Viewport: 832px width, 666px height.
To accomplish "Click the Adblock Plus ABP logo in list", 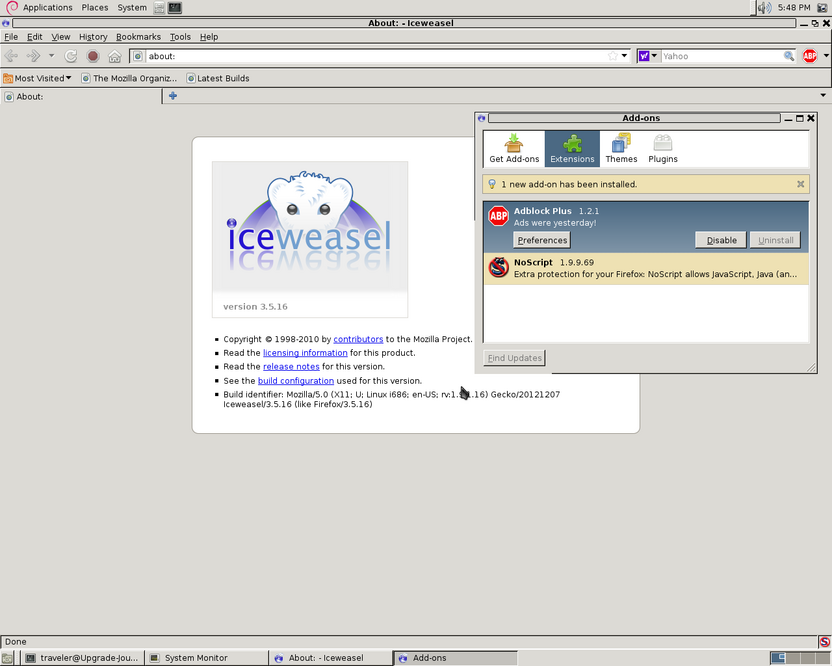I will (x=498, y=216).
